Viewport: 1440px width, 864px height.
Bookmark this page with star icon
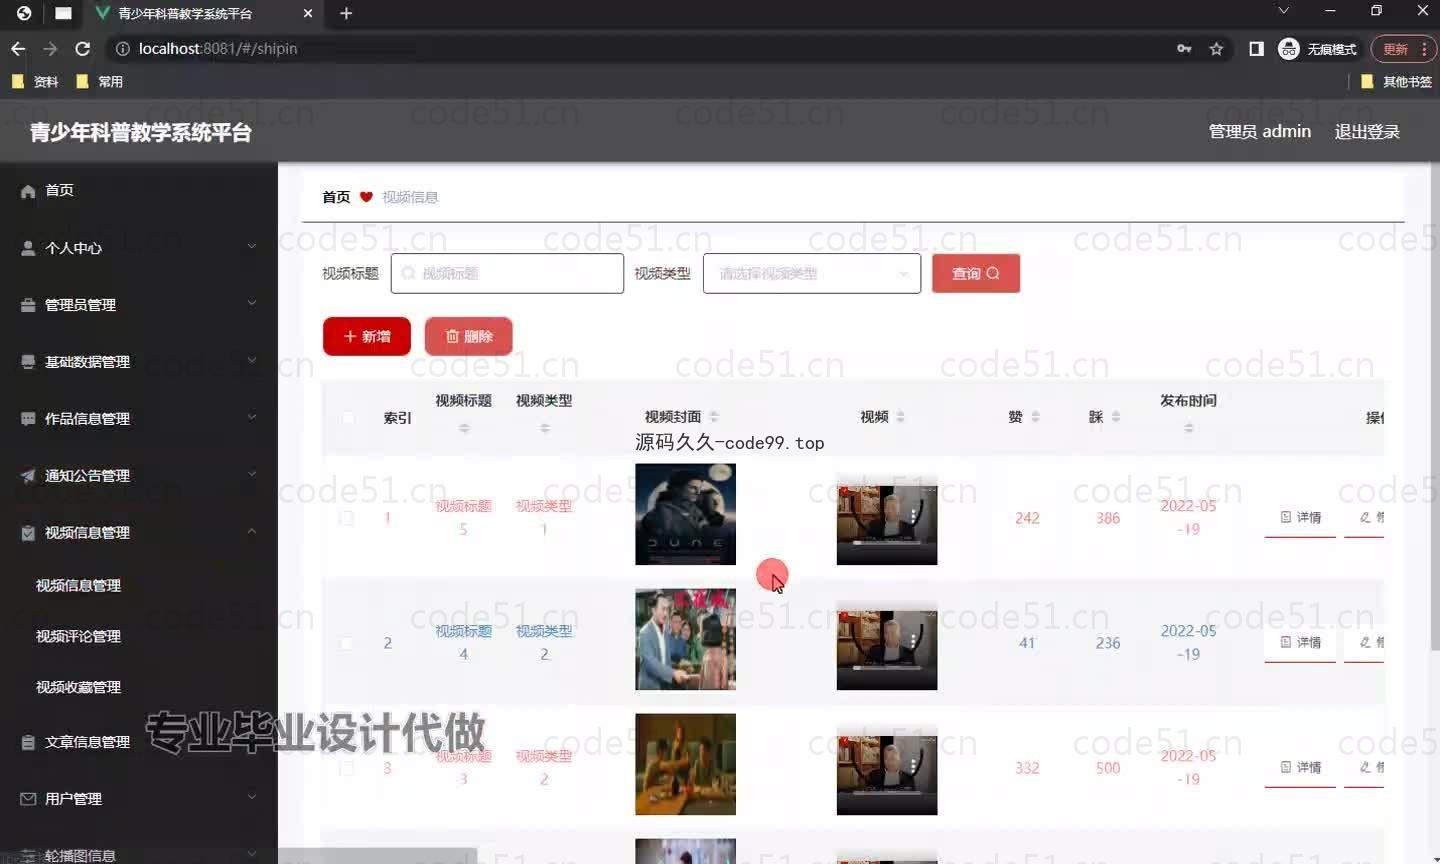[x=1216, y=49]
